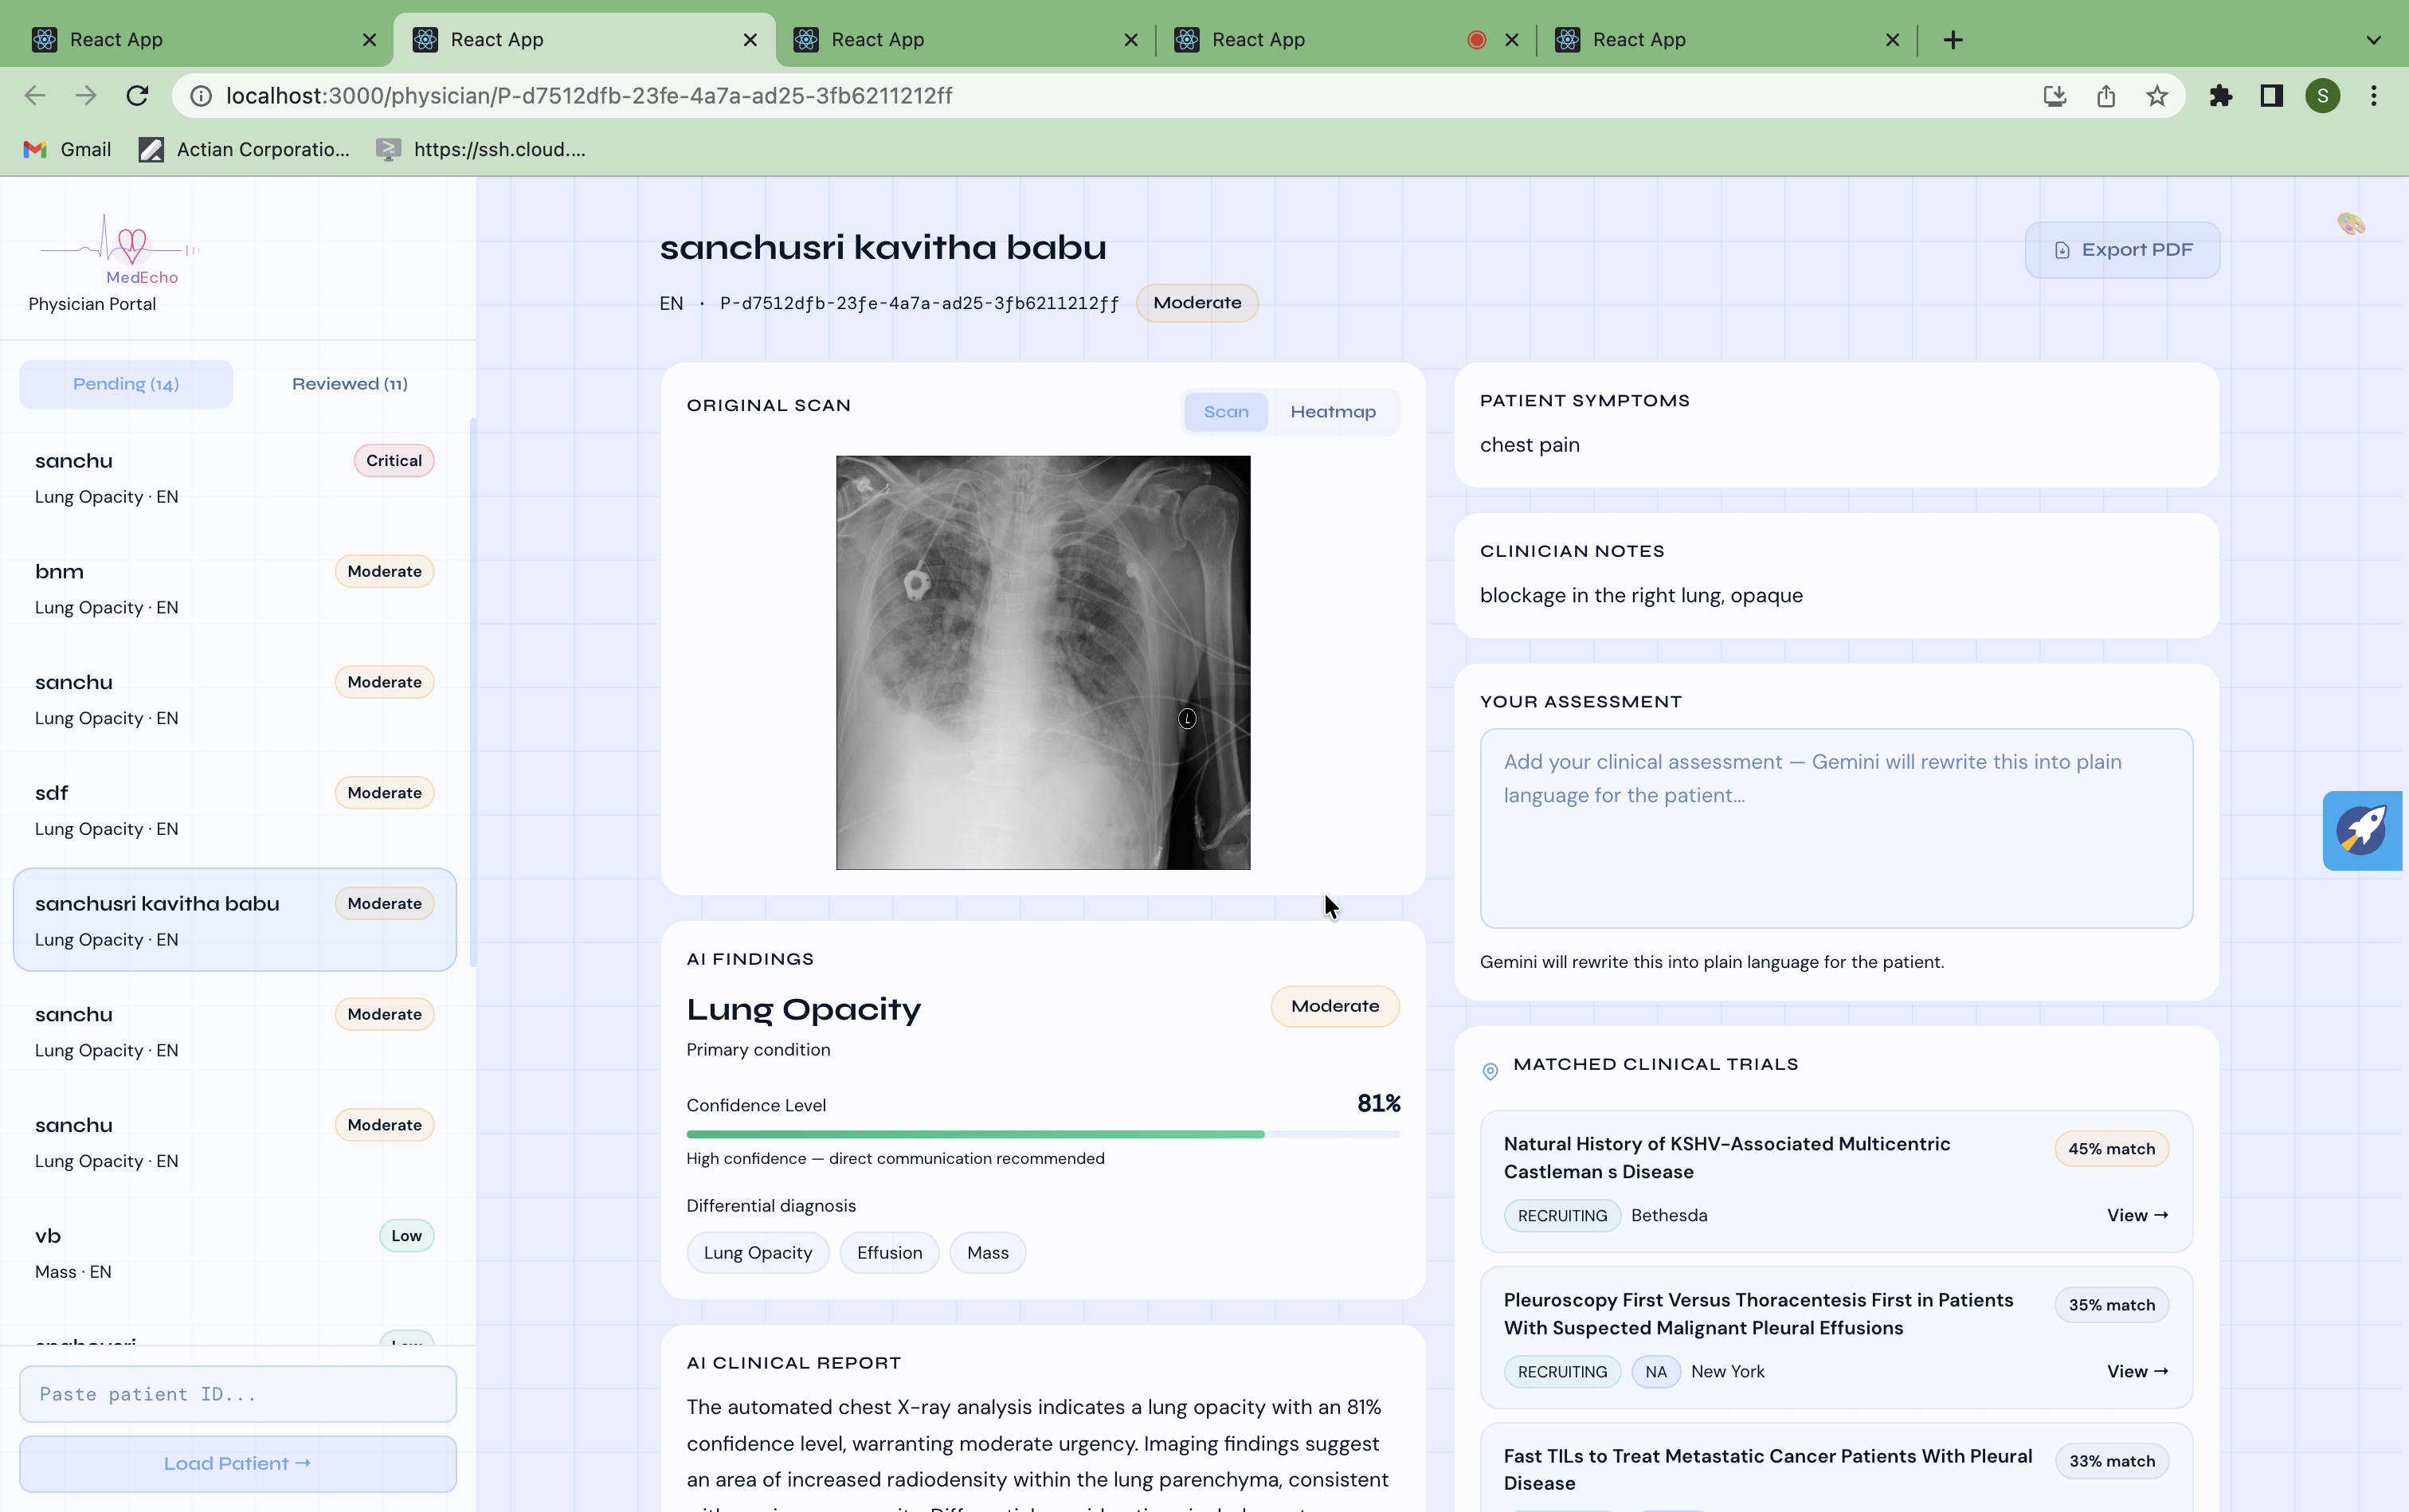Switch to Reviewed (11) tab
The width and height of the screenshot is (2409, 1512).
tap(349, 384)
